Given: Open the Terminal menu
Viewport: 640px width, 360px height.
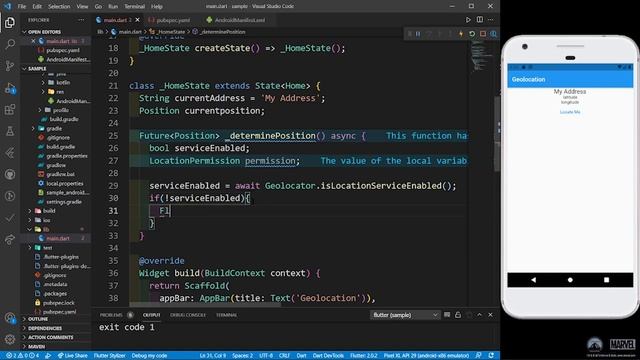Looking at the screenshot, I should tap(134, 7).
